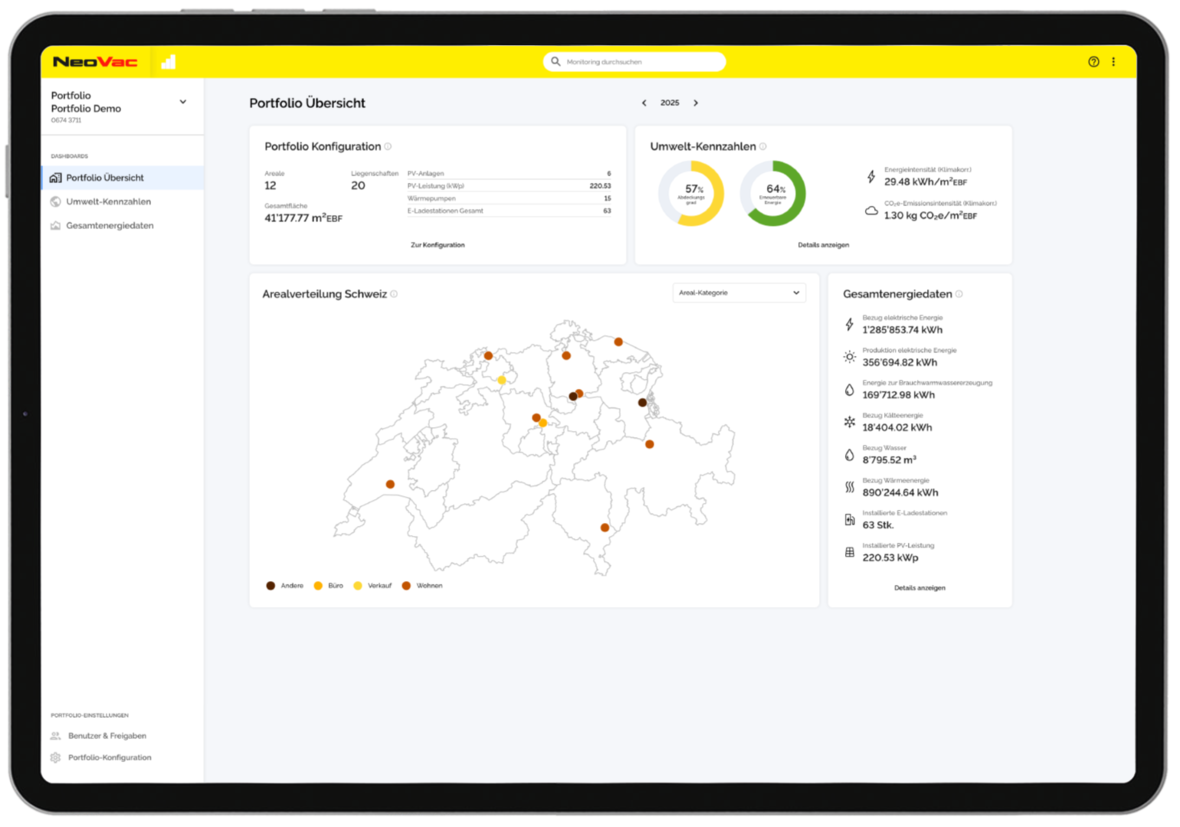Screen dimensions: 1180x827
Task: Switch to Umwelt-Kennzahlen dashboard
Action: pos(106,201)
